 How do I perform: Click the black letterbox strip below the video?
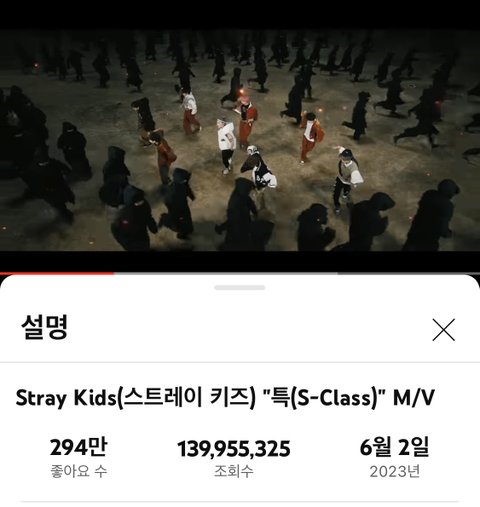pos(240,261)
